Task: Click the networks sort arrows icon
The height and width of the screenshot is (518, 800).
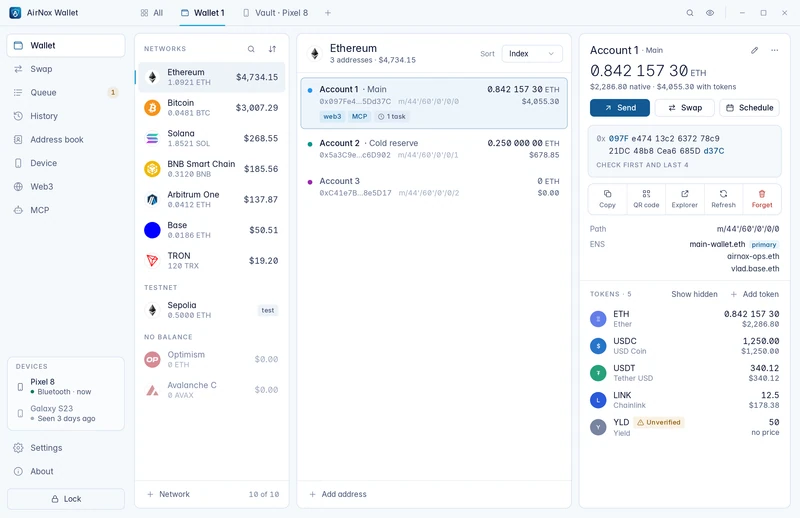Action: point(272,49)
